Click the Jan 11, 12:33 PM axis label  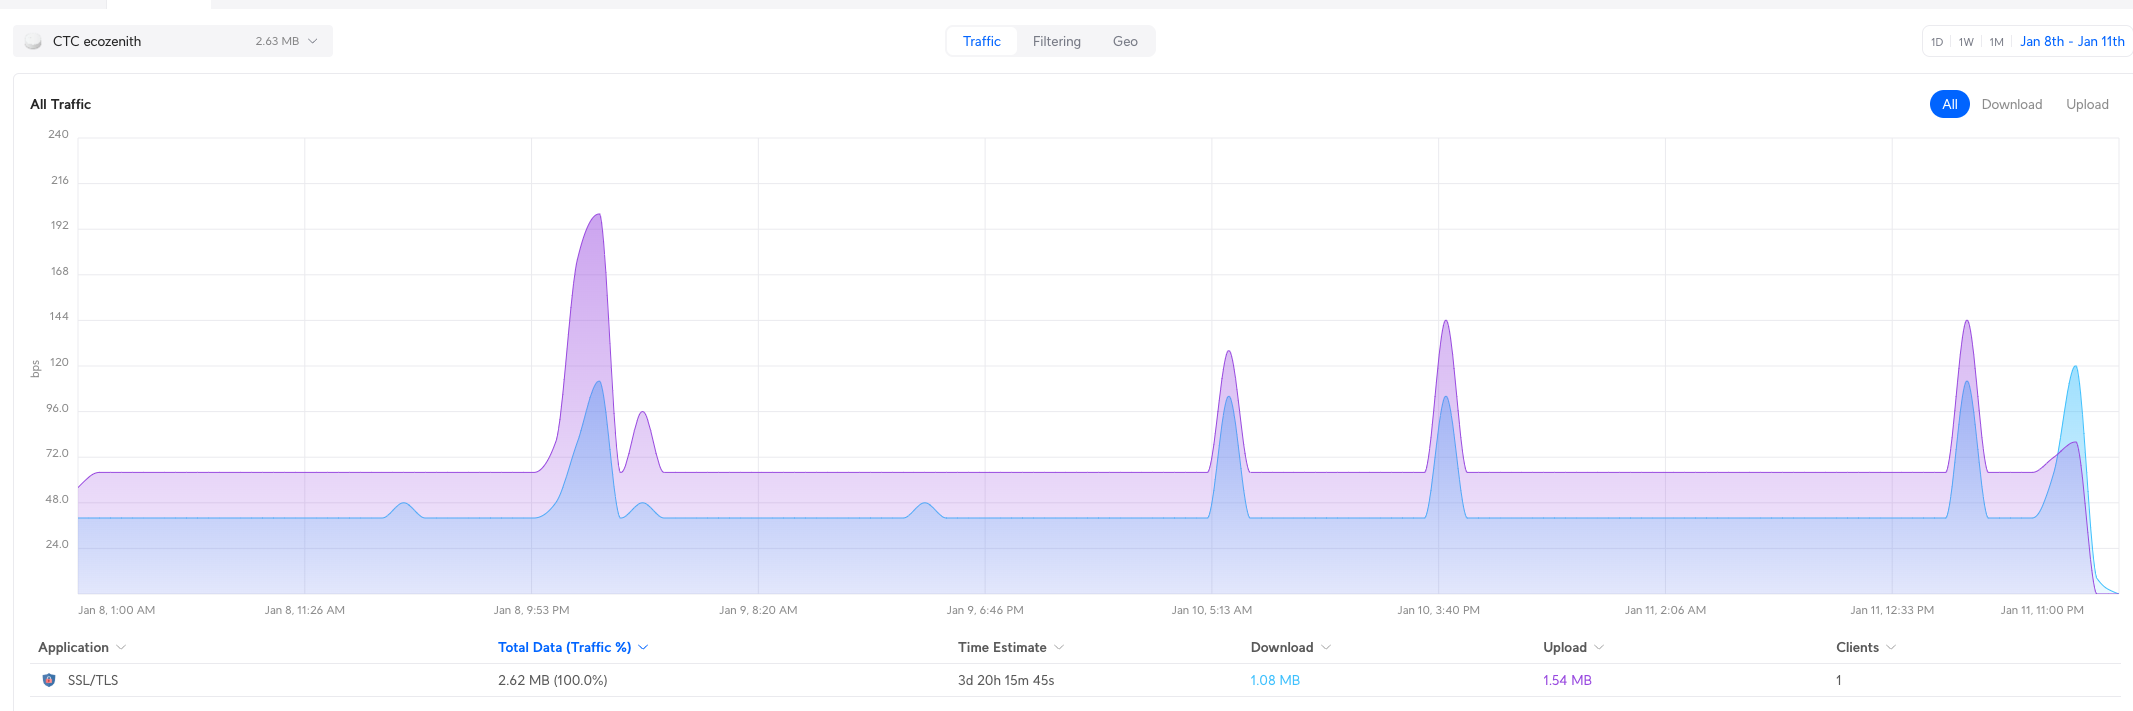coord(1892,610)
